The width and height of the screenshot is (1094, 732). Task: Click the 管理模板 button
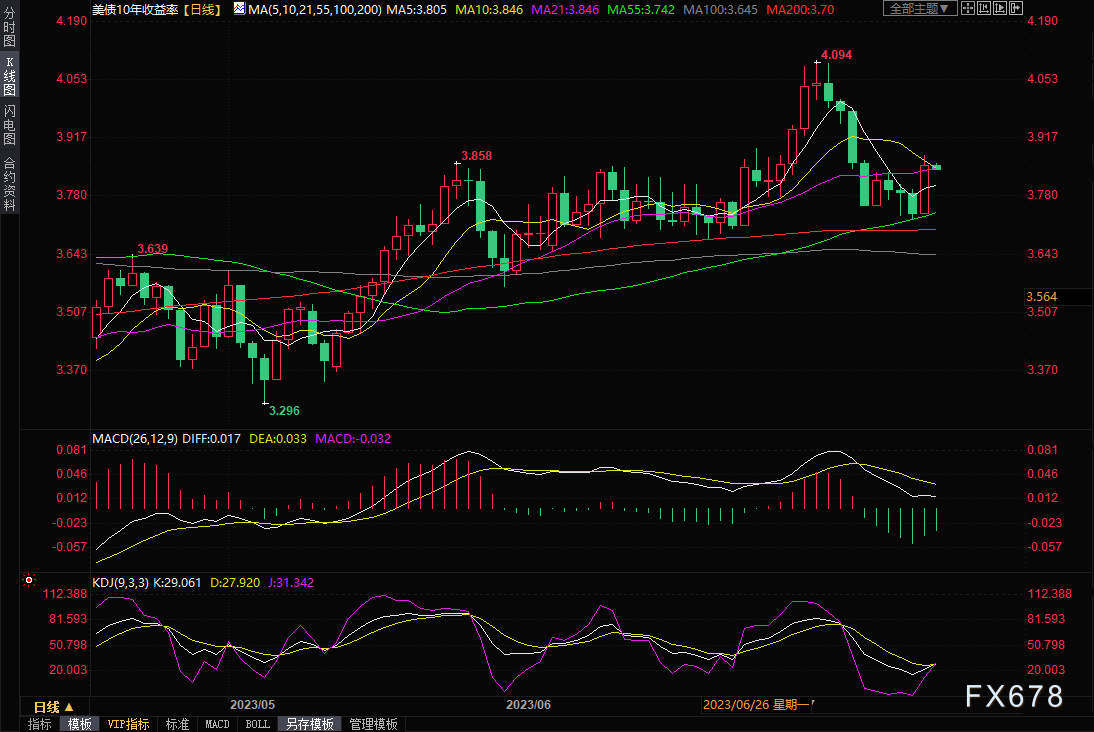(x=373, y=724)
